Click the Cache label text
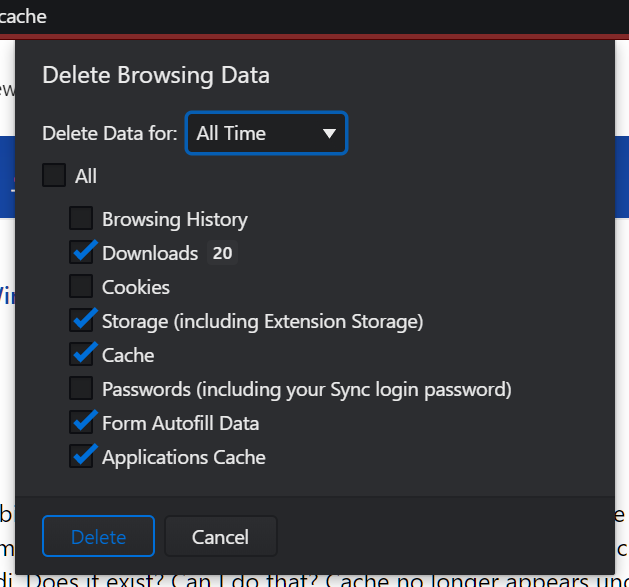 128,355
